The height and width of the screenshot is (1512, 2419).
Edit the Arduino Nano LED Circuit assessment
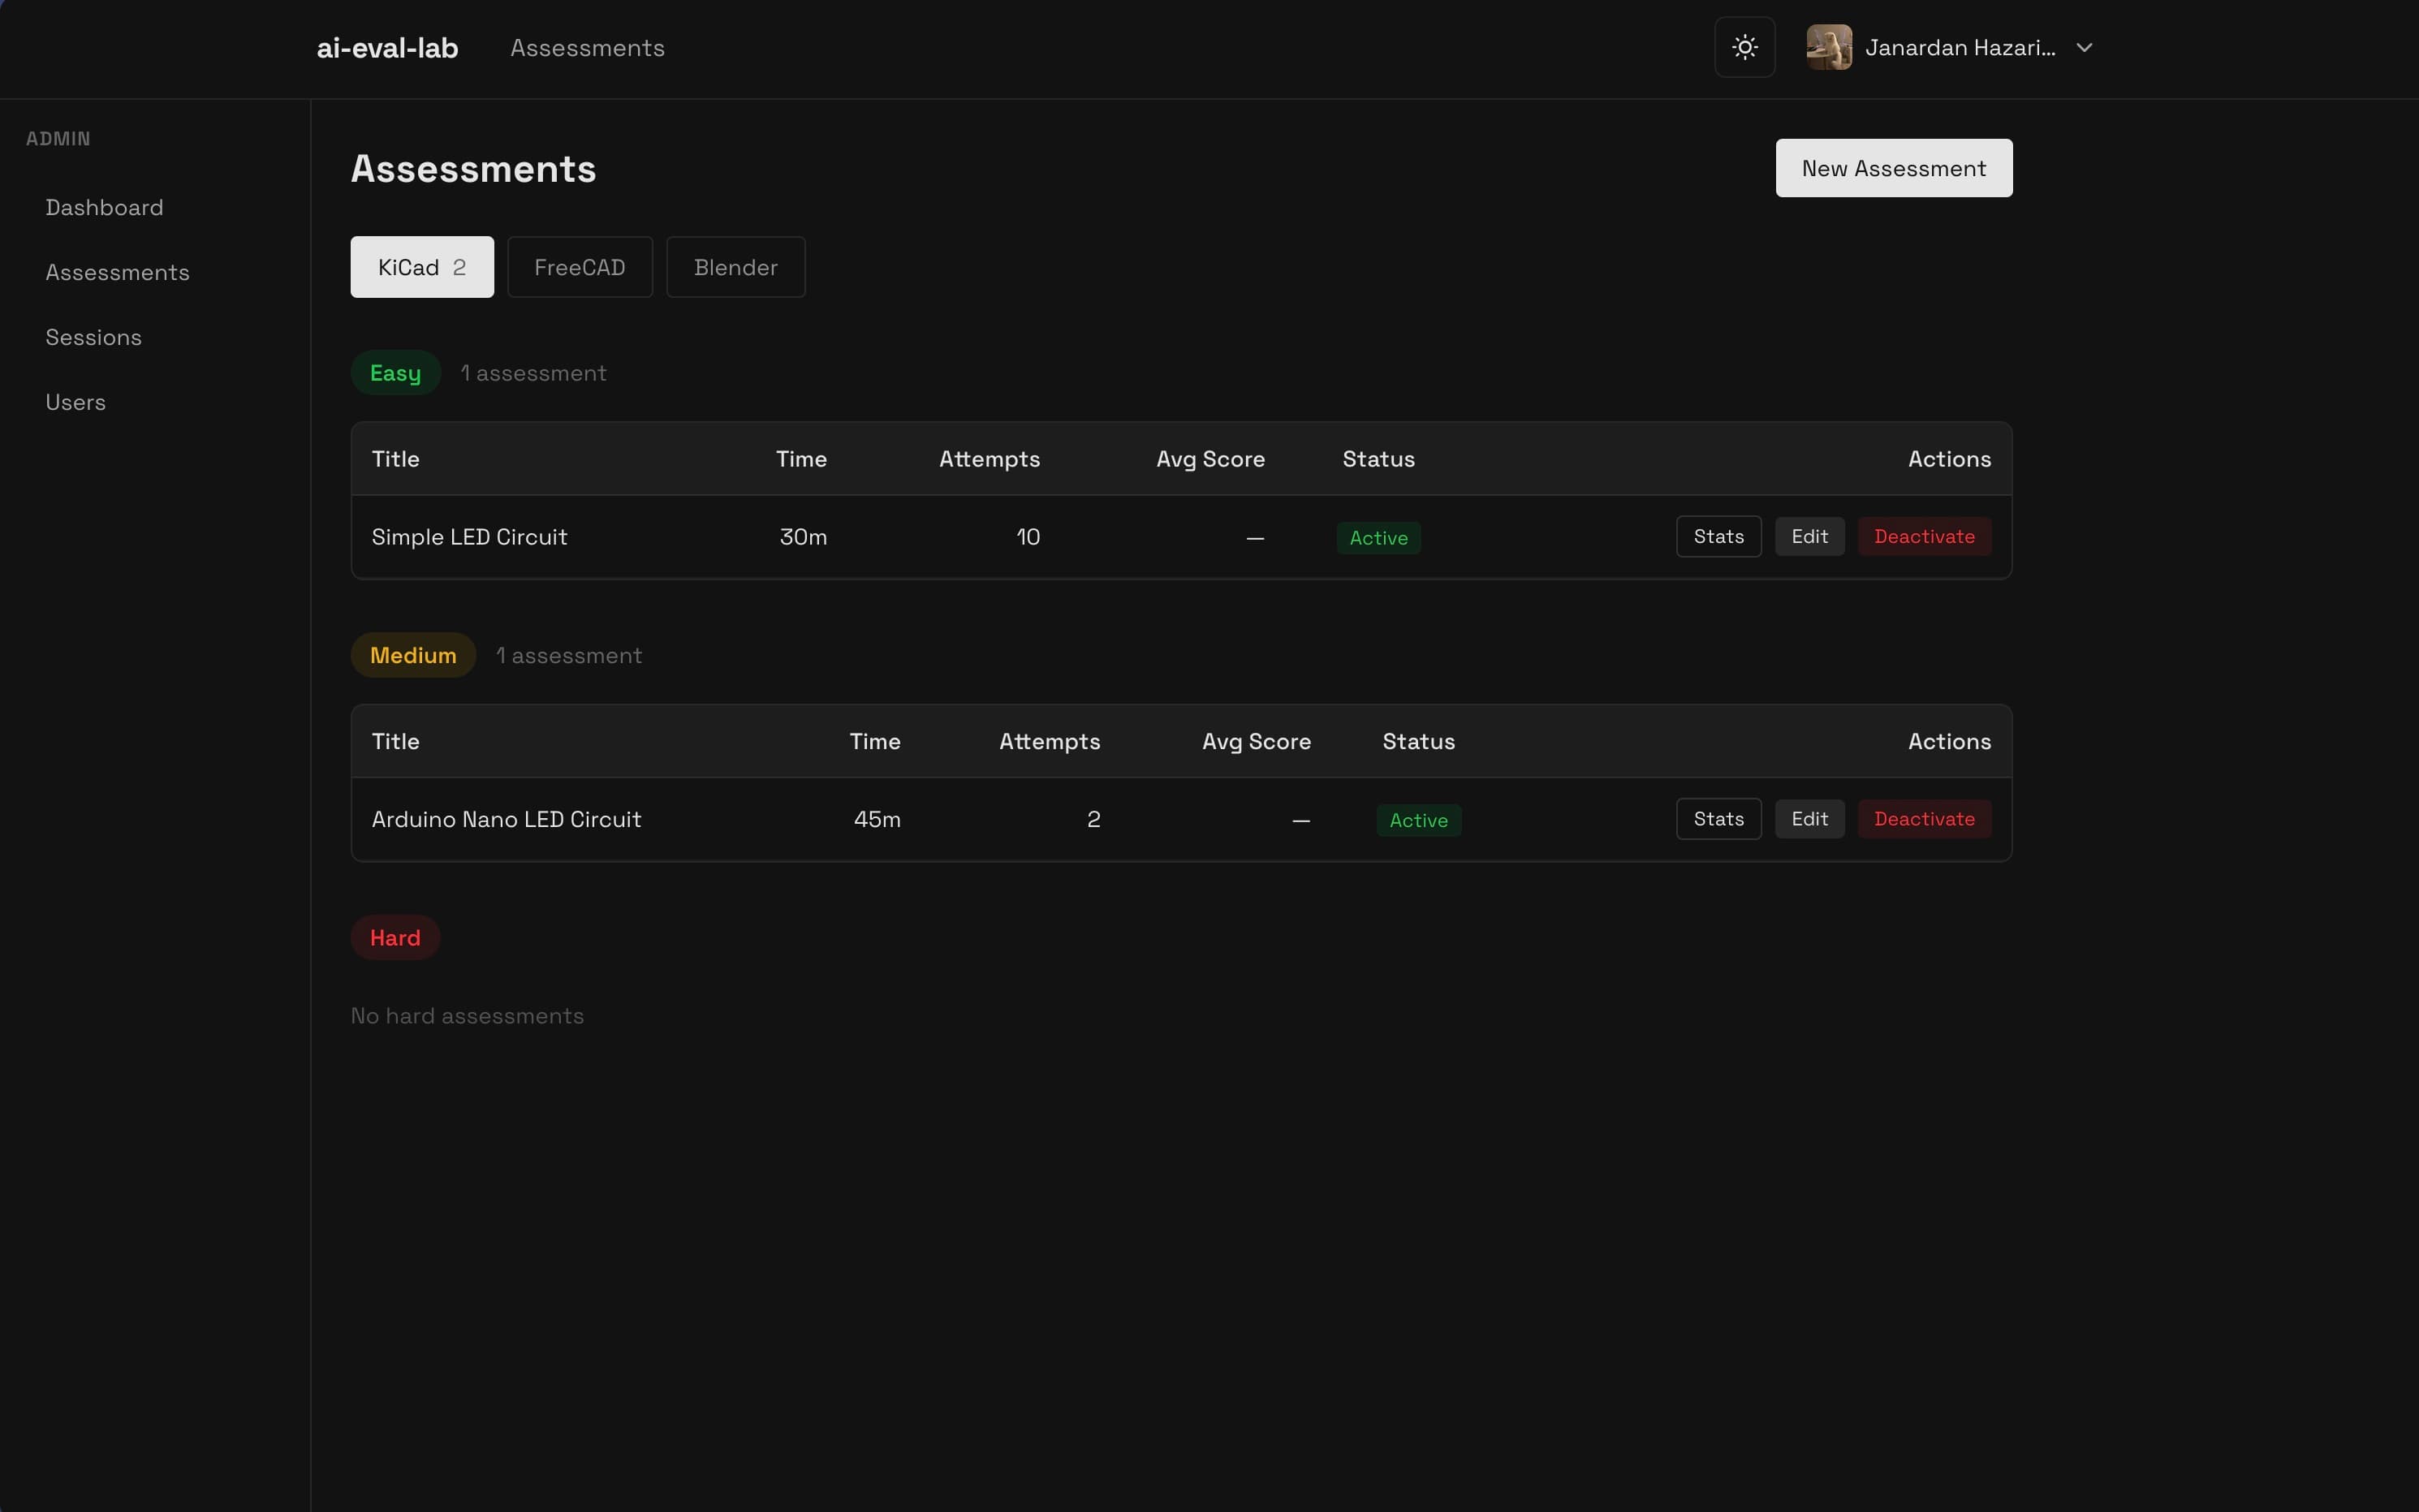click(x=1809, y=819)
